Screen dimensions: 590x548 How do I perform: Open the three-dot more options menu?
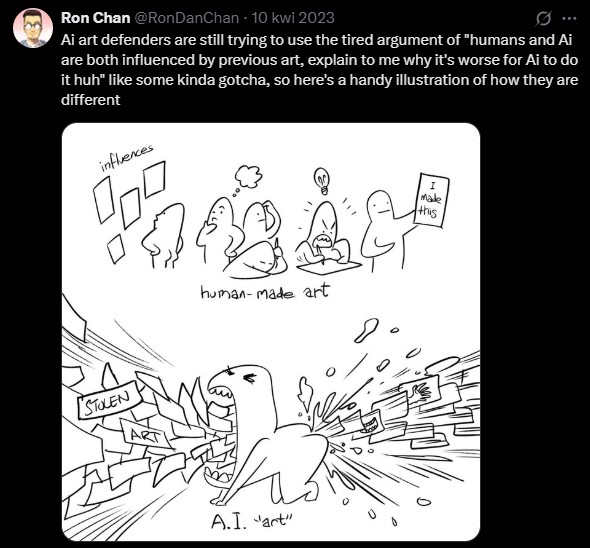coord(569,18)
